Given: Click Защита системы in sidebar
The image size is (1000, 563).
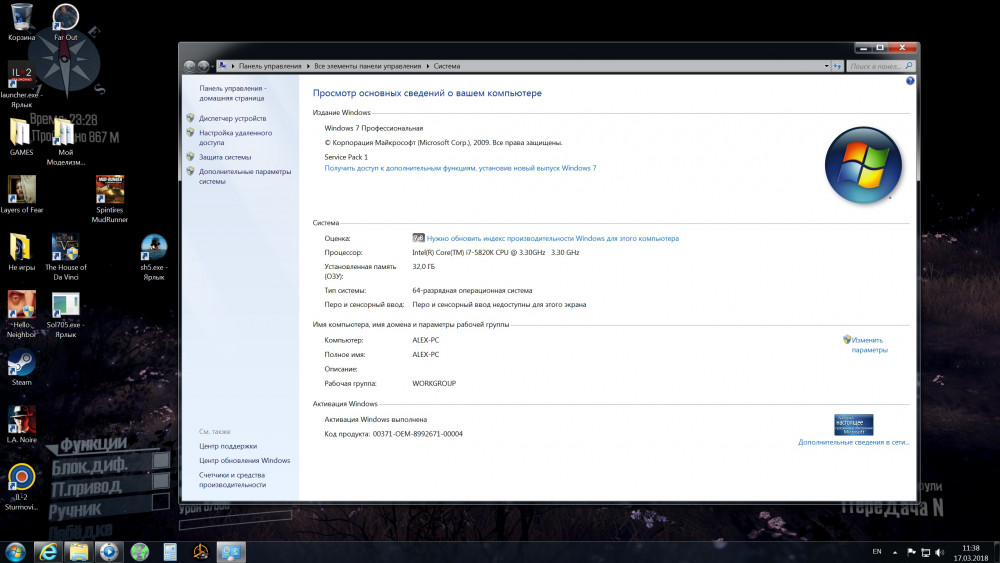Looking at the screenshot, I should pos(225,157).
